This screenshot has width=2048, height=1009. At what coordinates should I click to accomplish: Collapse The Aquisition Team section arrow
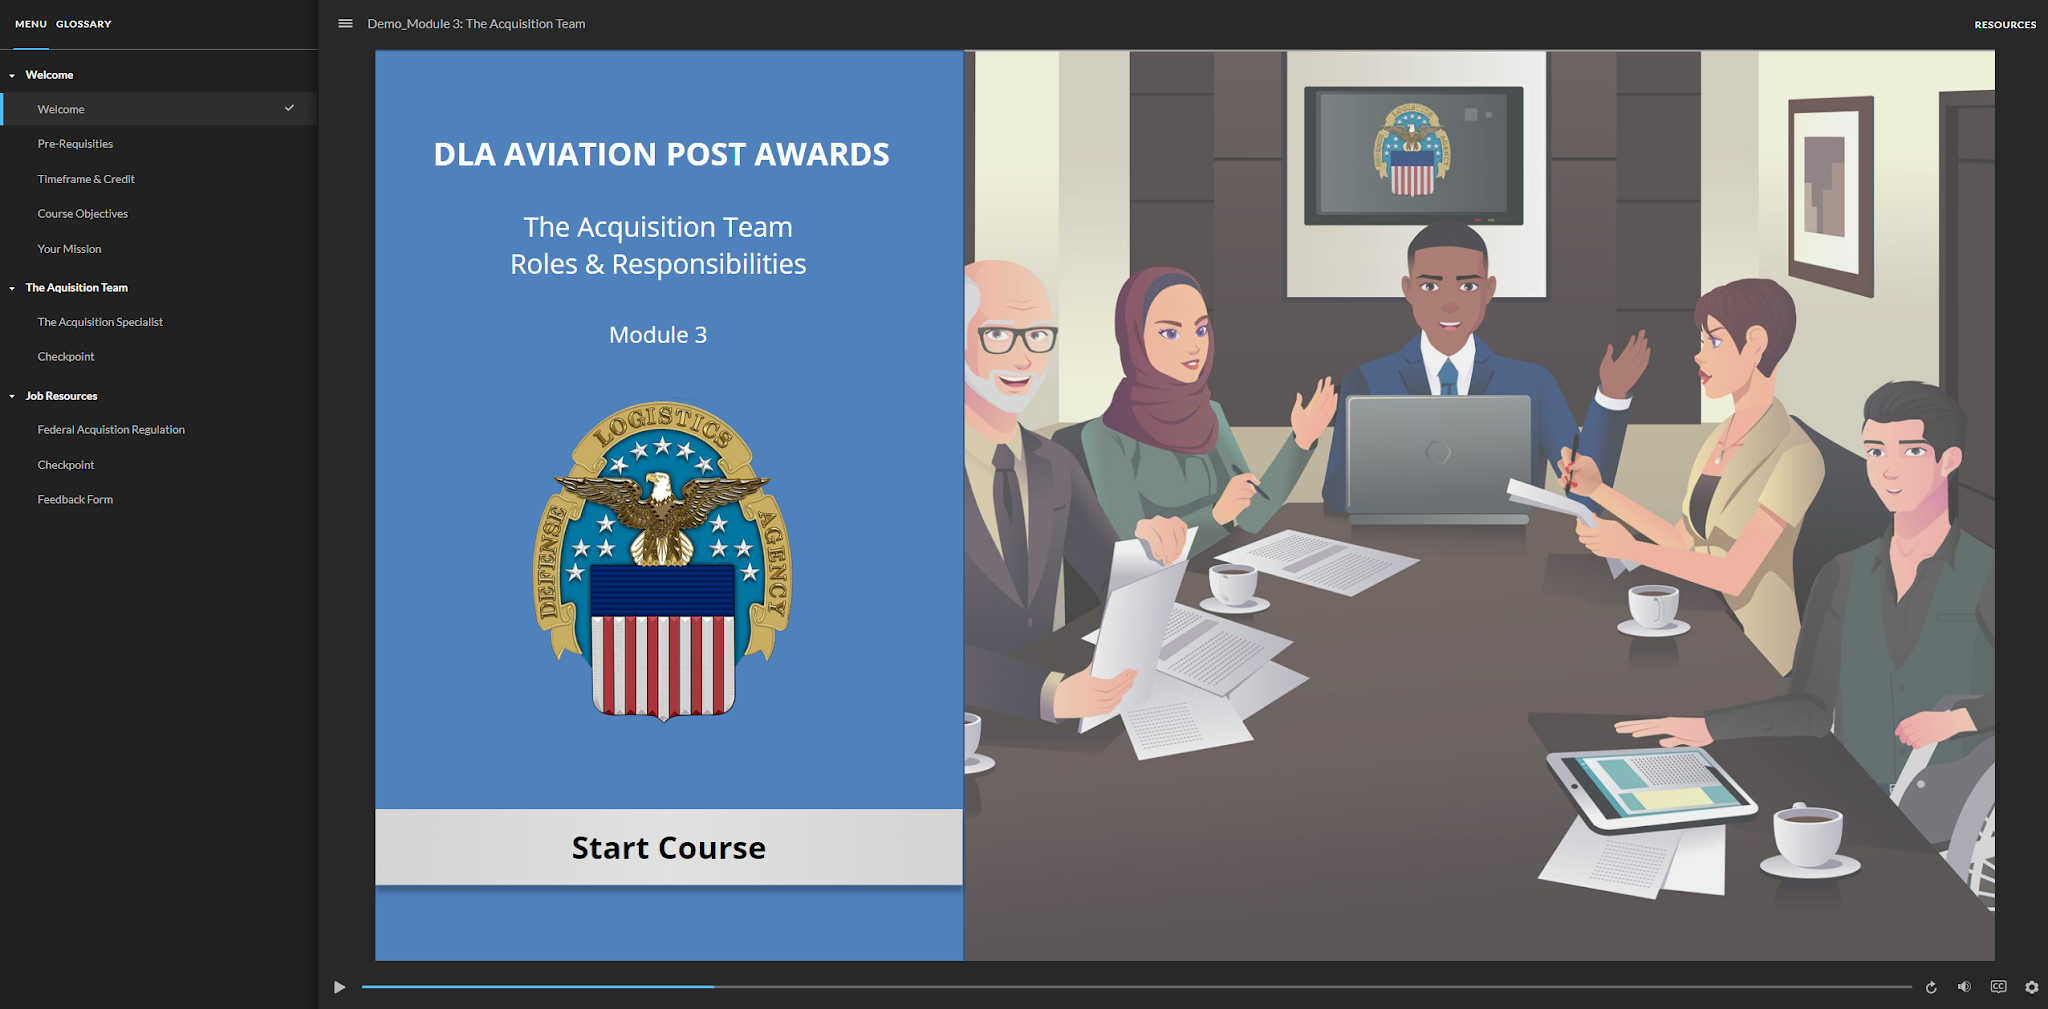pyautogui.click(x=12, y=288)
